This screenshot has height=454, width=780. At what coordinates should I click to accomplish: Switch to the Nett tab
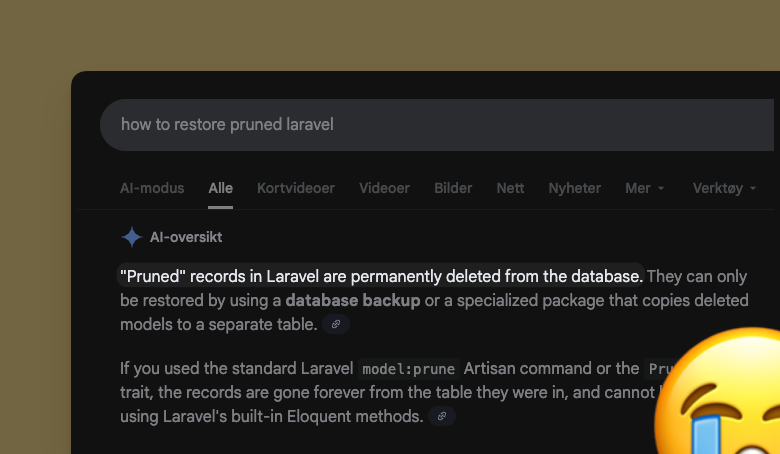point(510,188)
